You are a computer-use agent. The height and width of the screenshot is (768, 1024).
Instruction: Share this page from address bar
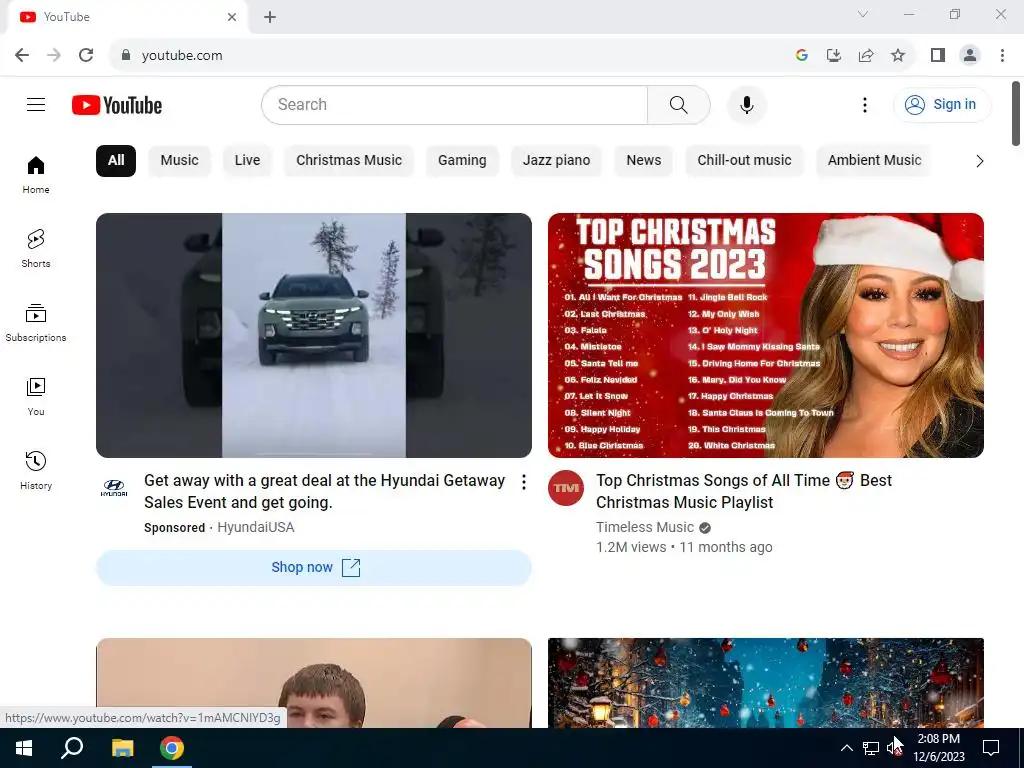[866, 55]
